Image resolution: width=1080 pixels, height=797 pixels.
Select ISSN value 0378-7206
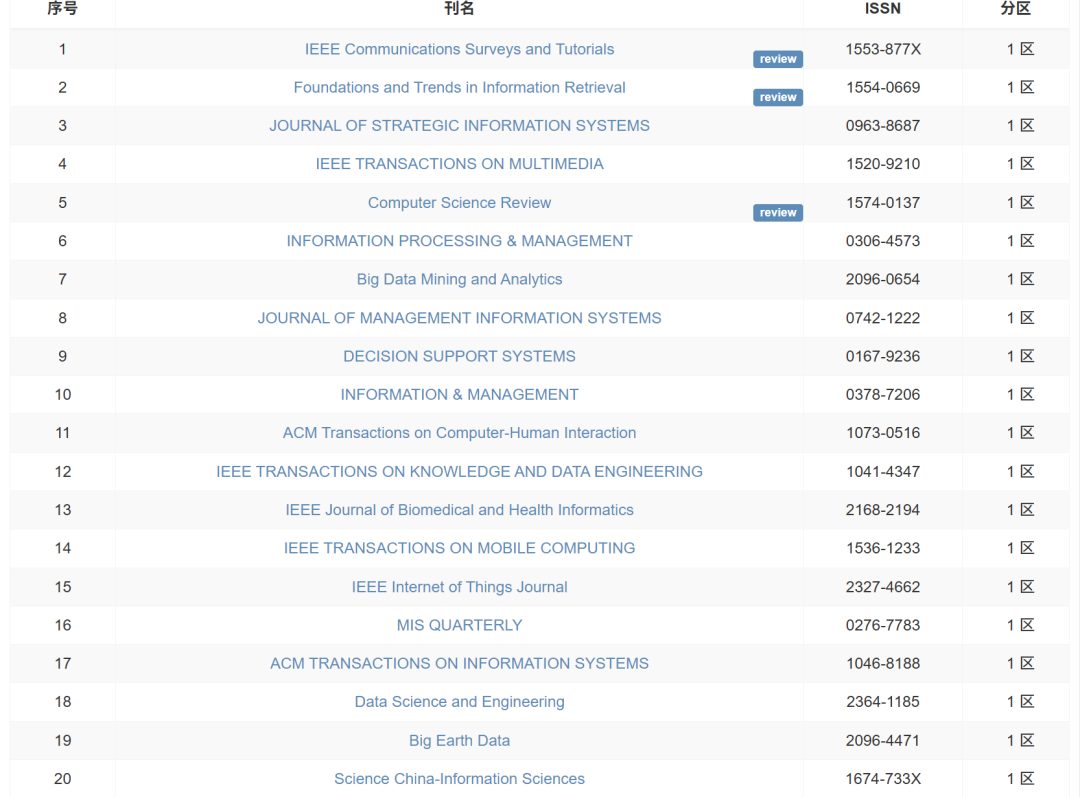click(x=883, y=395)
